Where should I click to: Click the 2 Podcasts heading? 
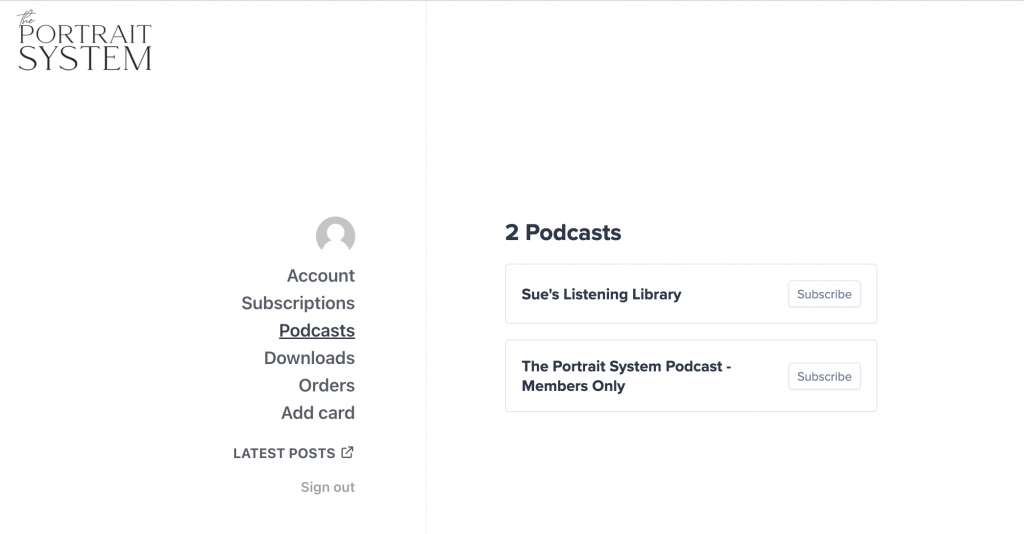click(563, 232)
